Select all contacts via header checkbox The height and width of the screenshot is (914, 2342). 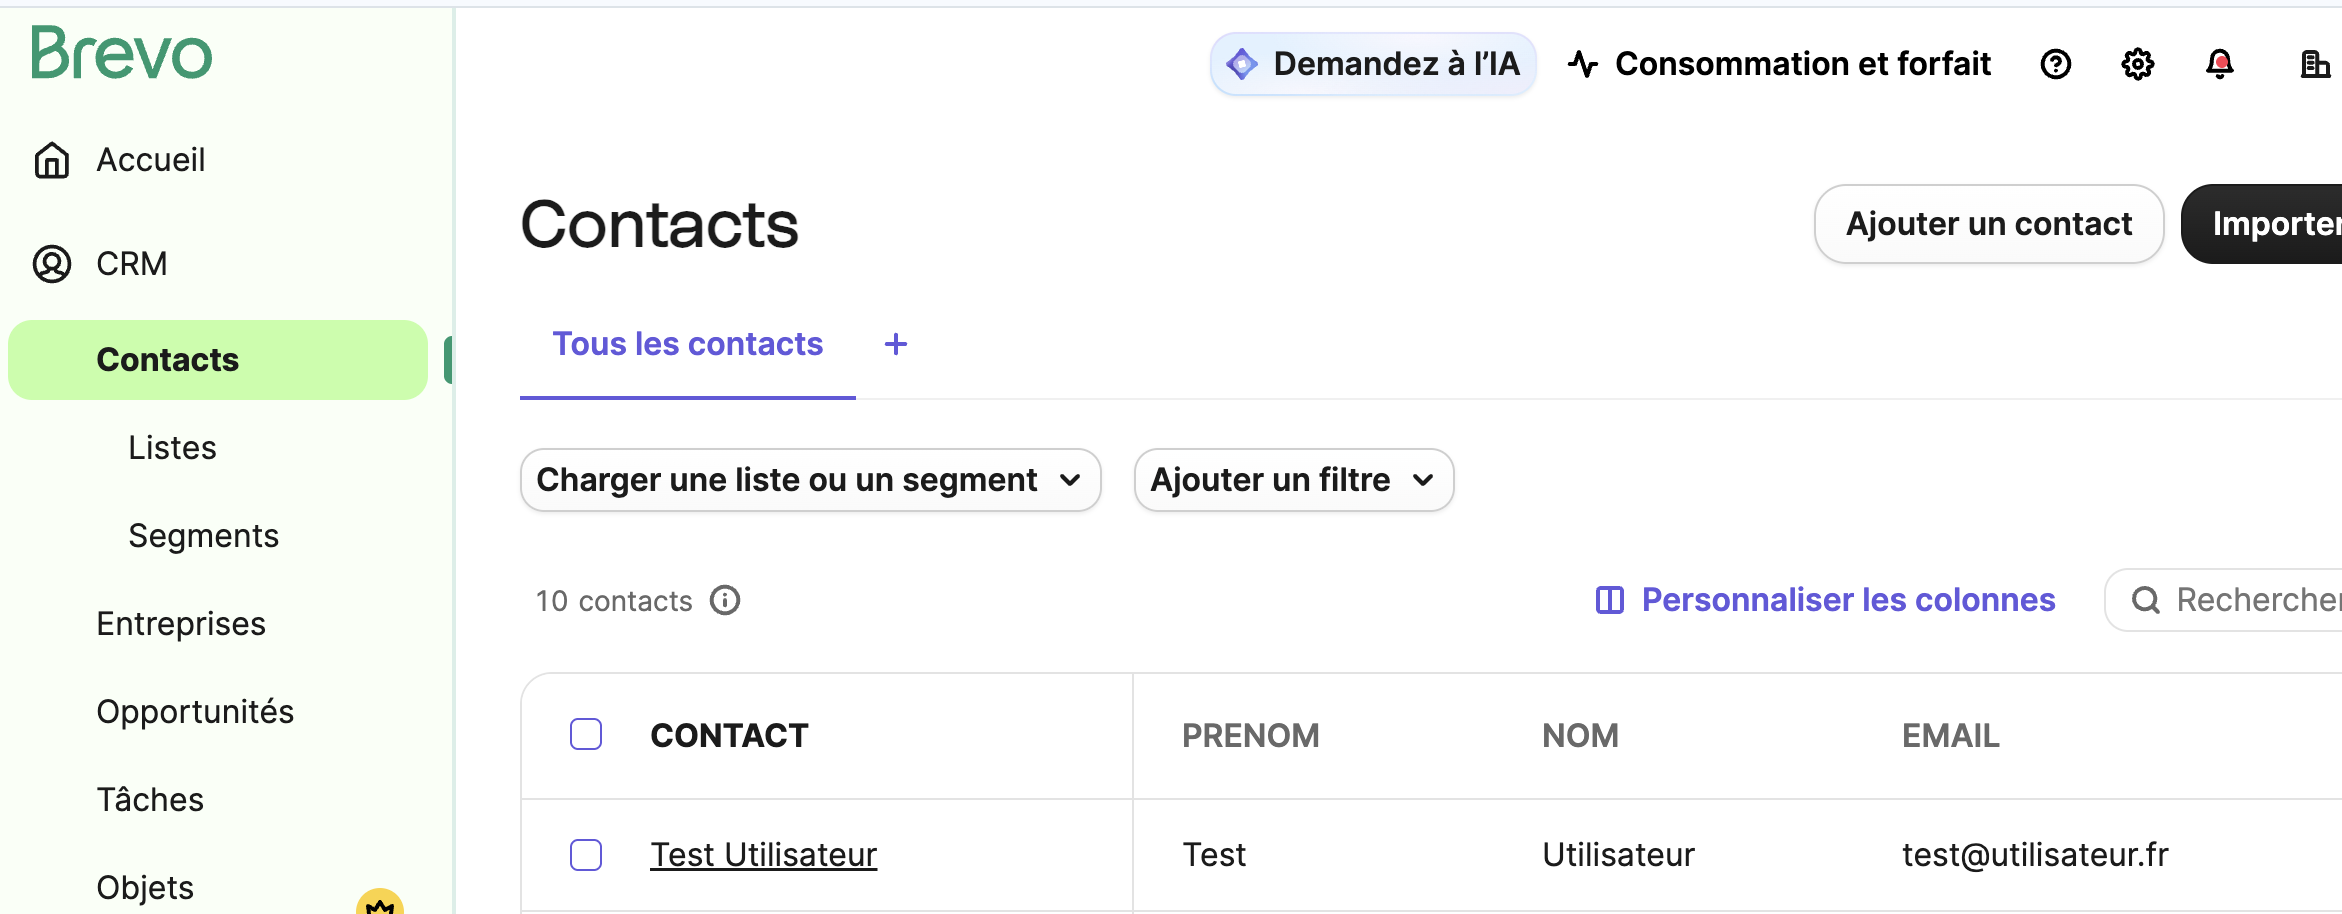[586, 734]
